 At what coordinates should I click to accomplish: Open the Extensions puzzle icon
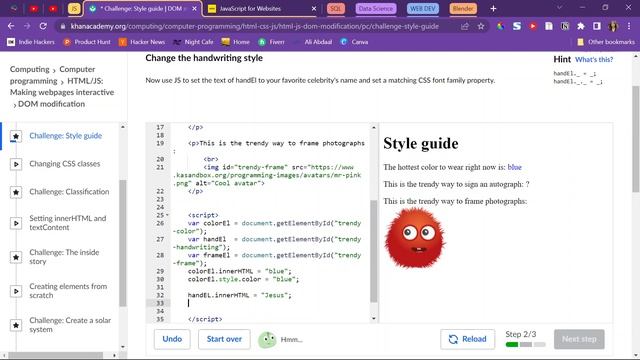pos(581,26)
